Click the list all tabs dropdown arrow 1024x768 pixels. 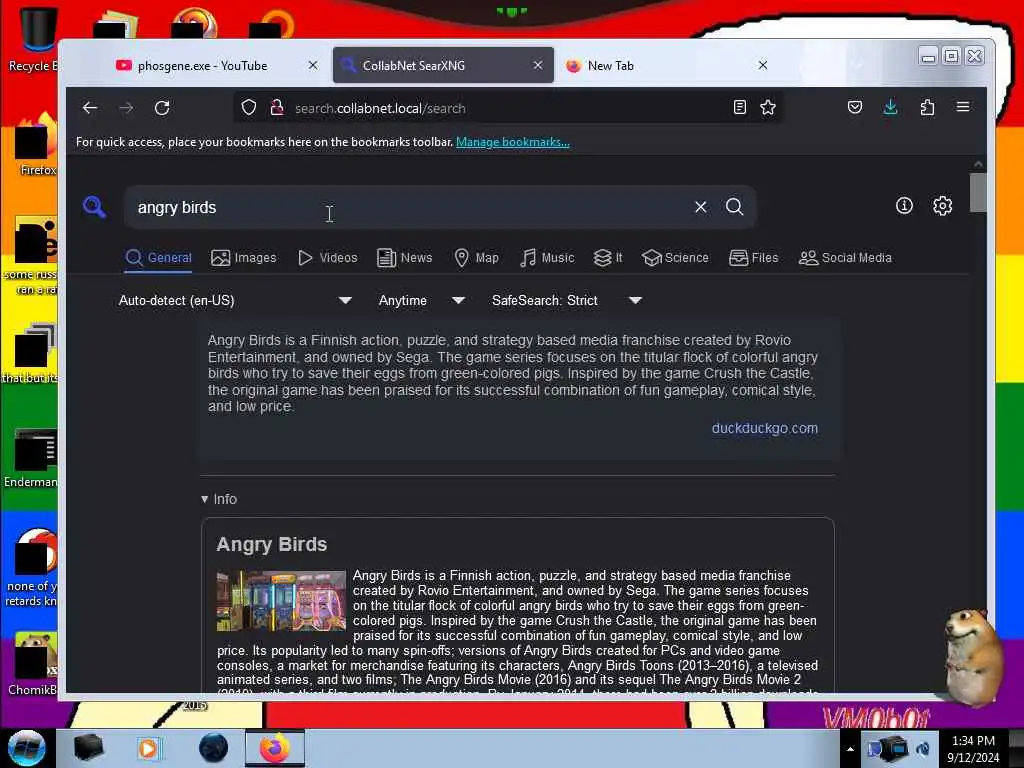click(857, 65)
